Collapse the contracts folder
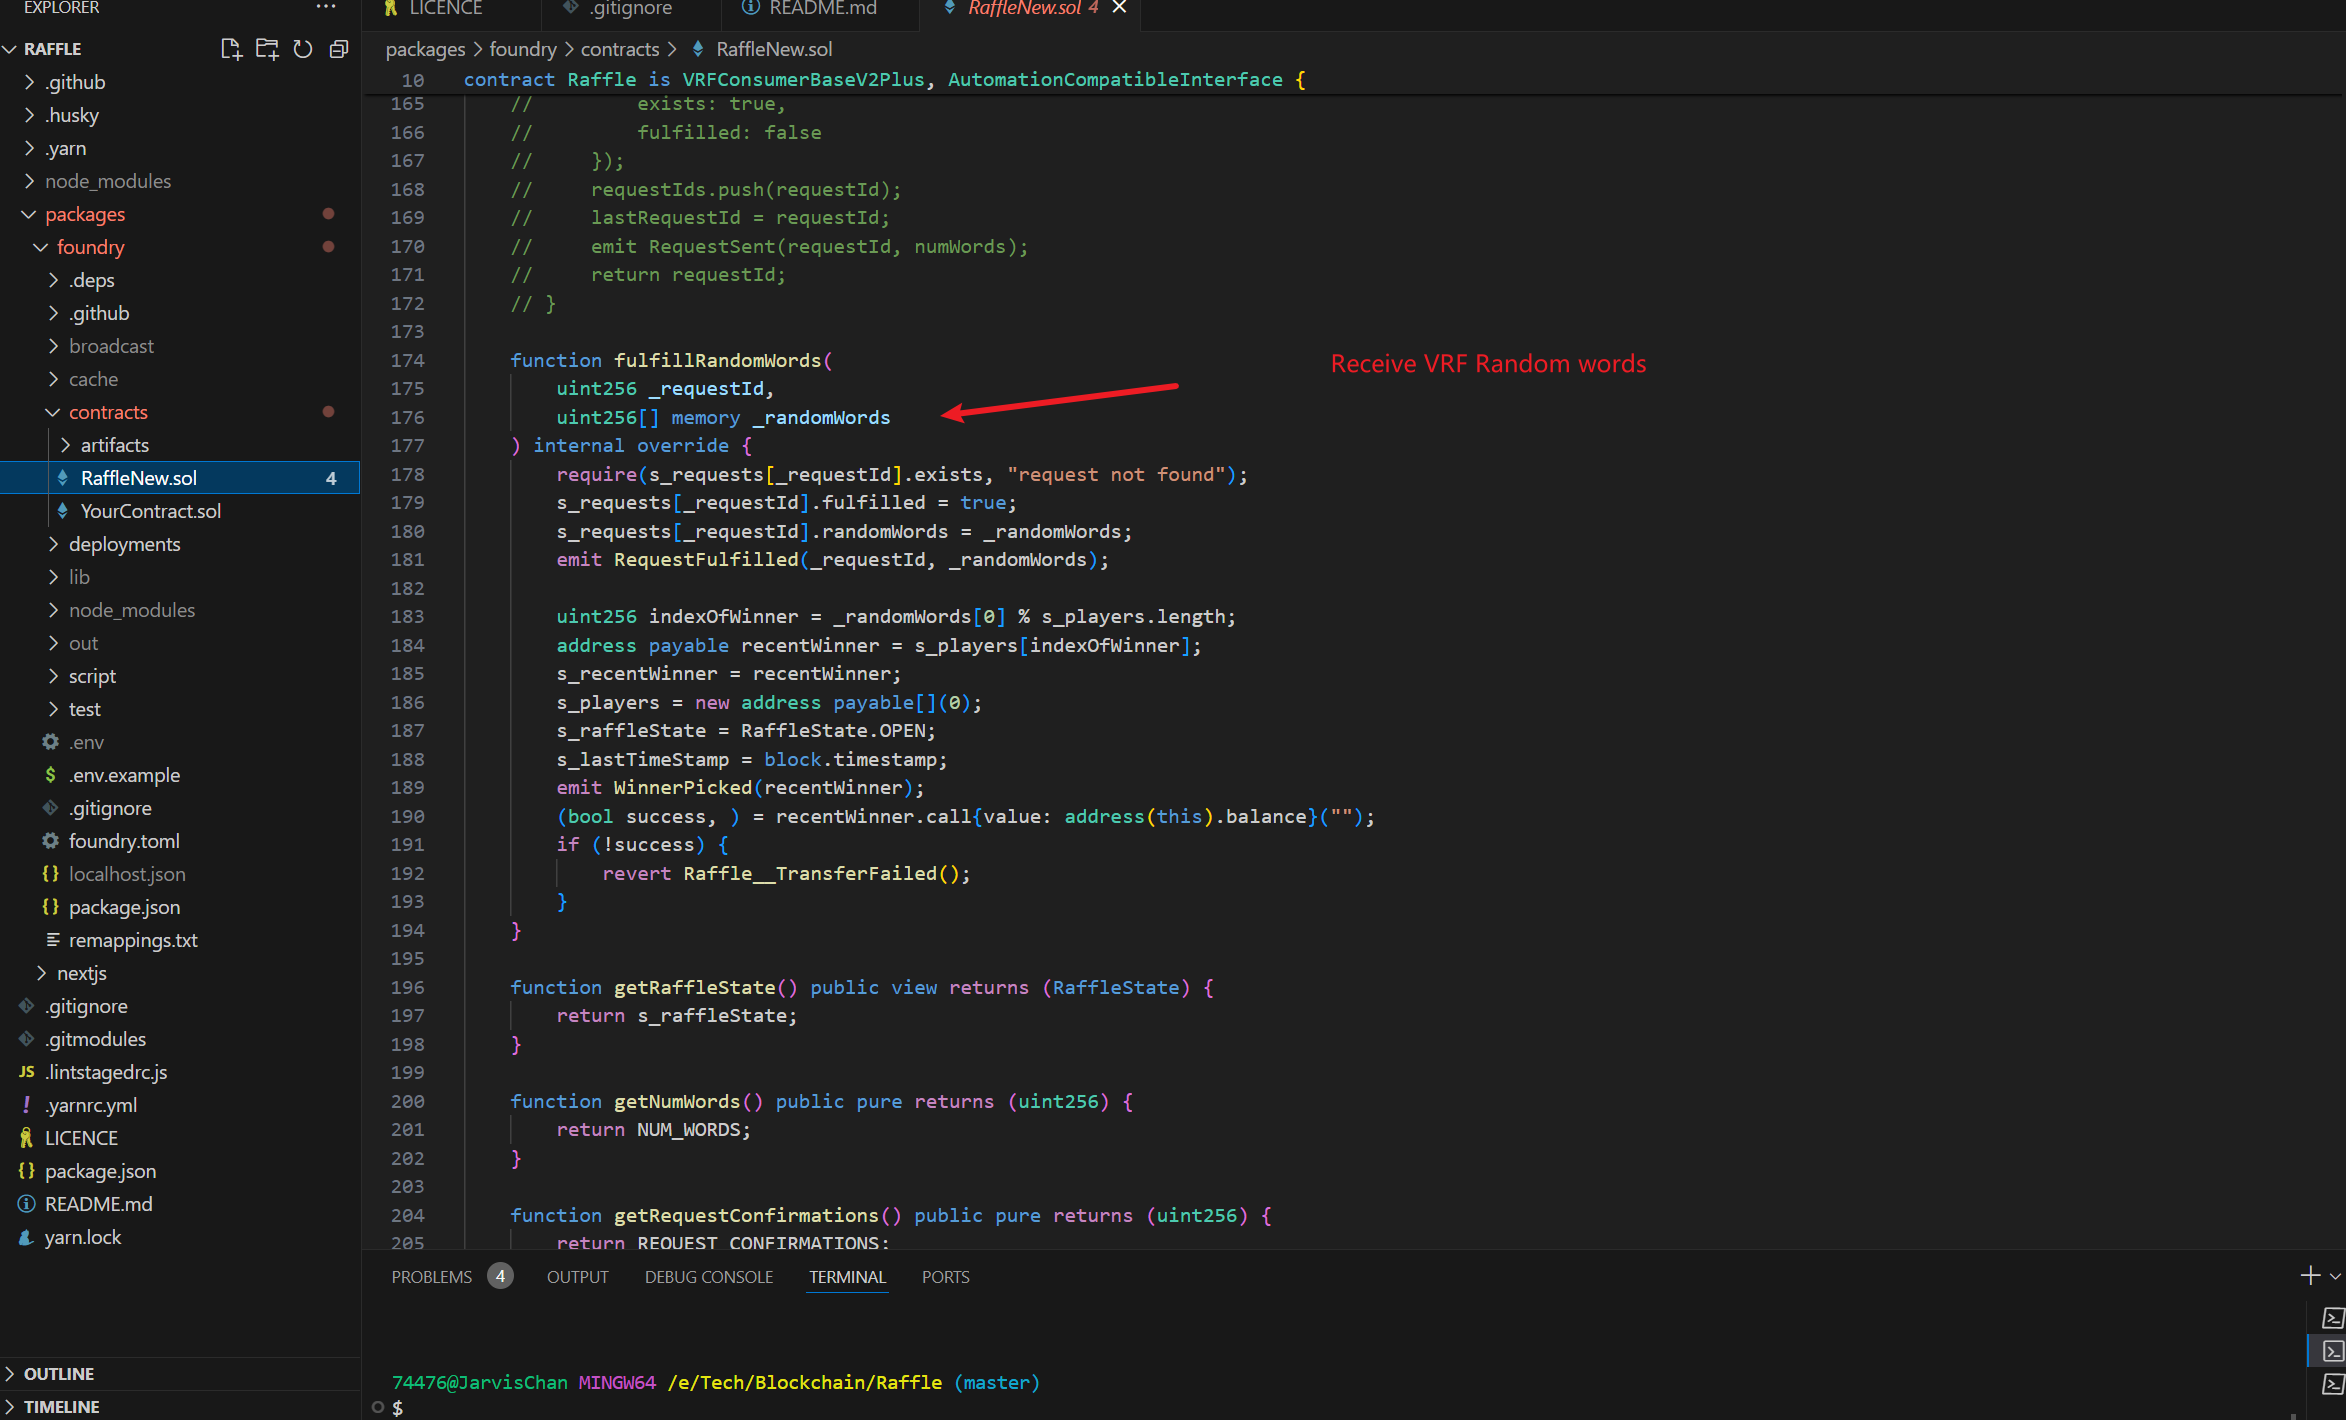2346x1420 pixels. point(180,412)
